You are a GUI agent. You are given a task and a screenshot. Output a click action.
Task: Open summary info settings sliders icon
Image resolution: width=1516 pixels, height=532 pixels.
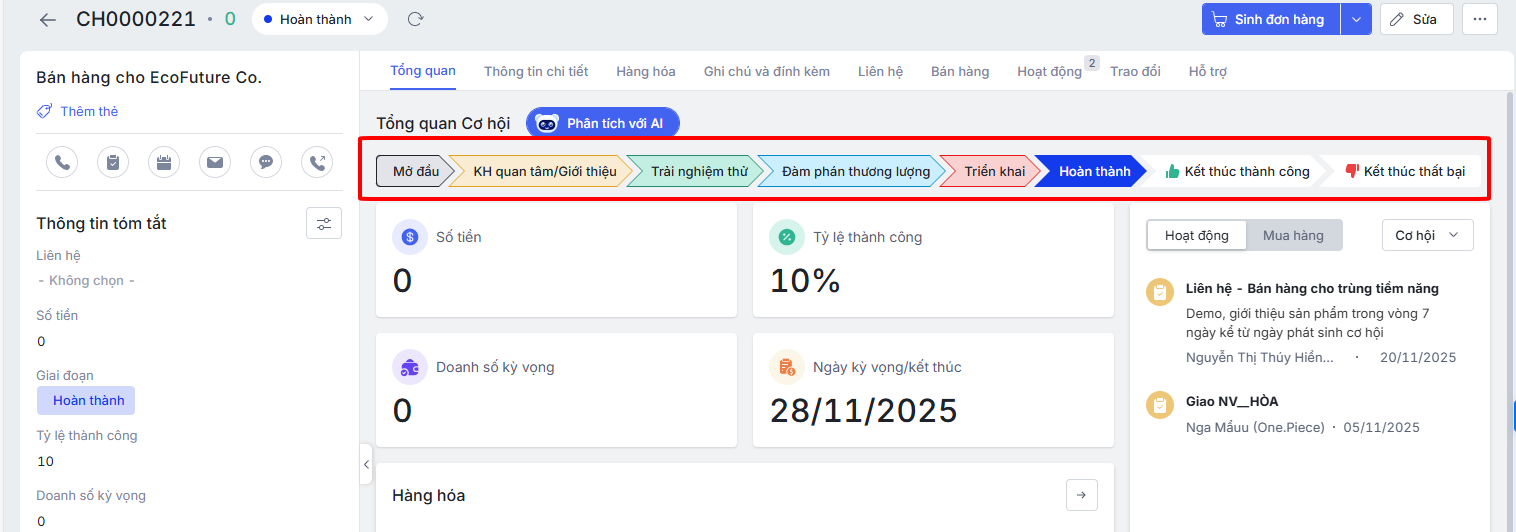pos(324,223)
